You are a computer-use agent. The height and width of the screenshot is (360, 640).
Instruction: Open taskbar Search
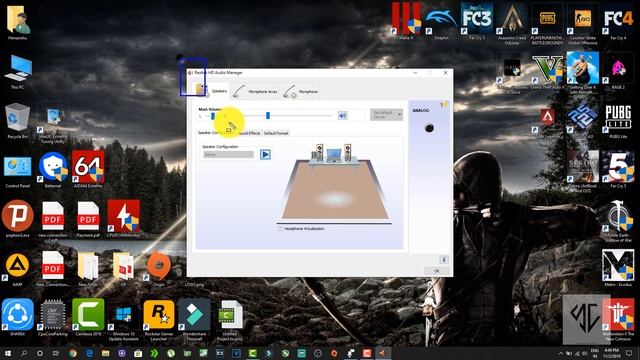click(24, 353)
